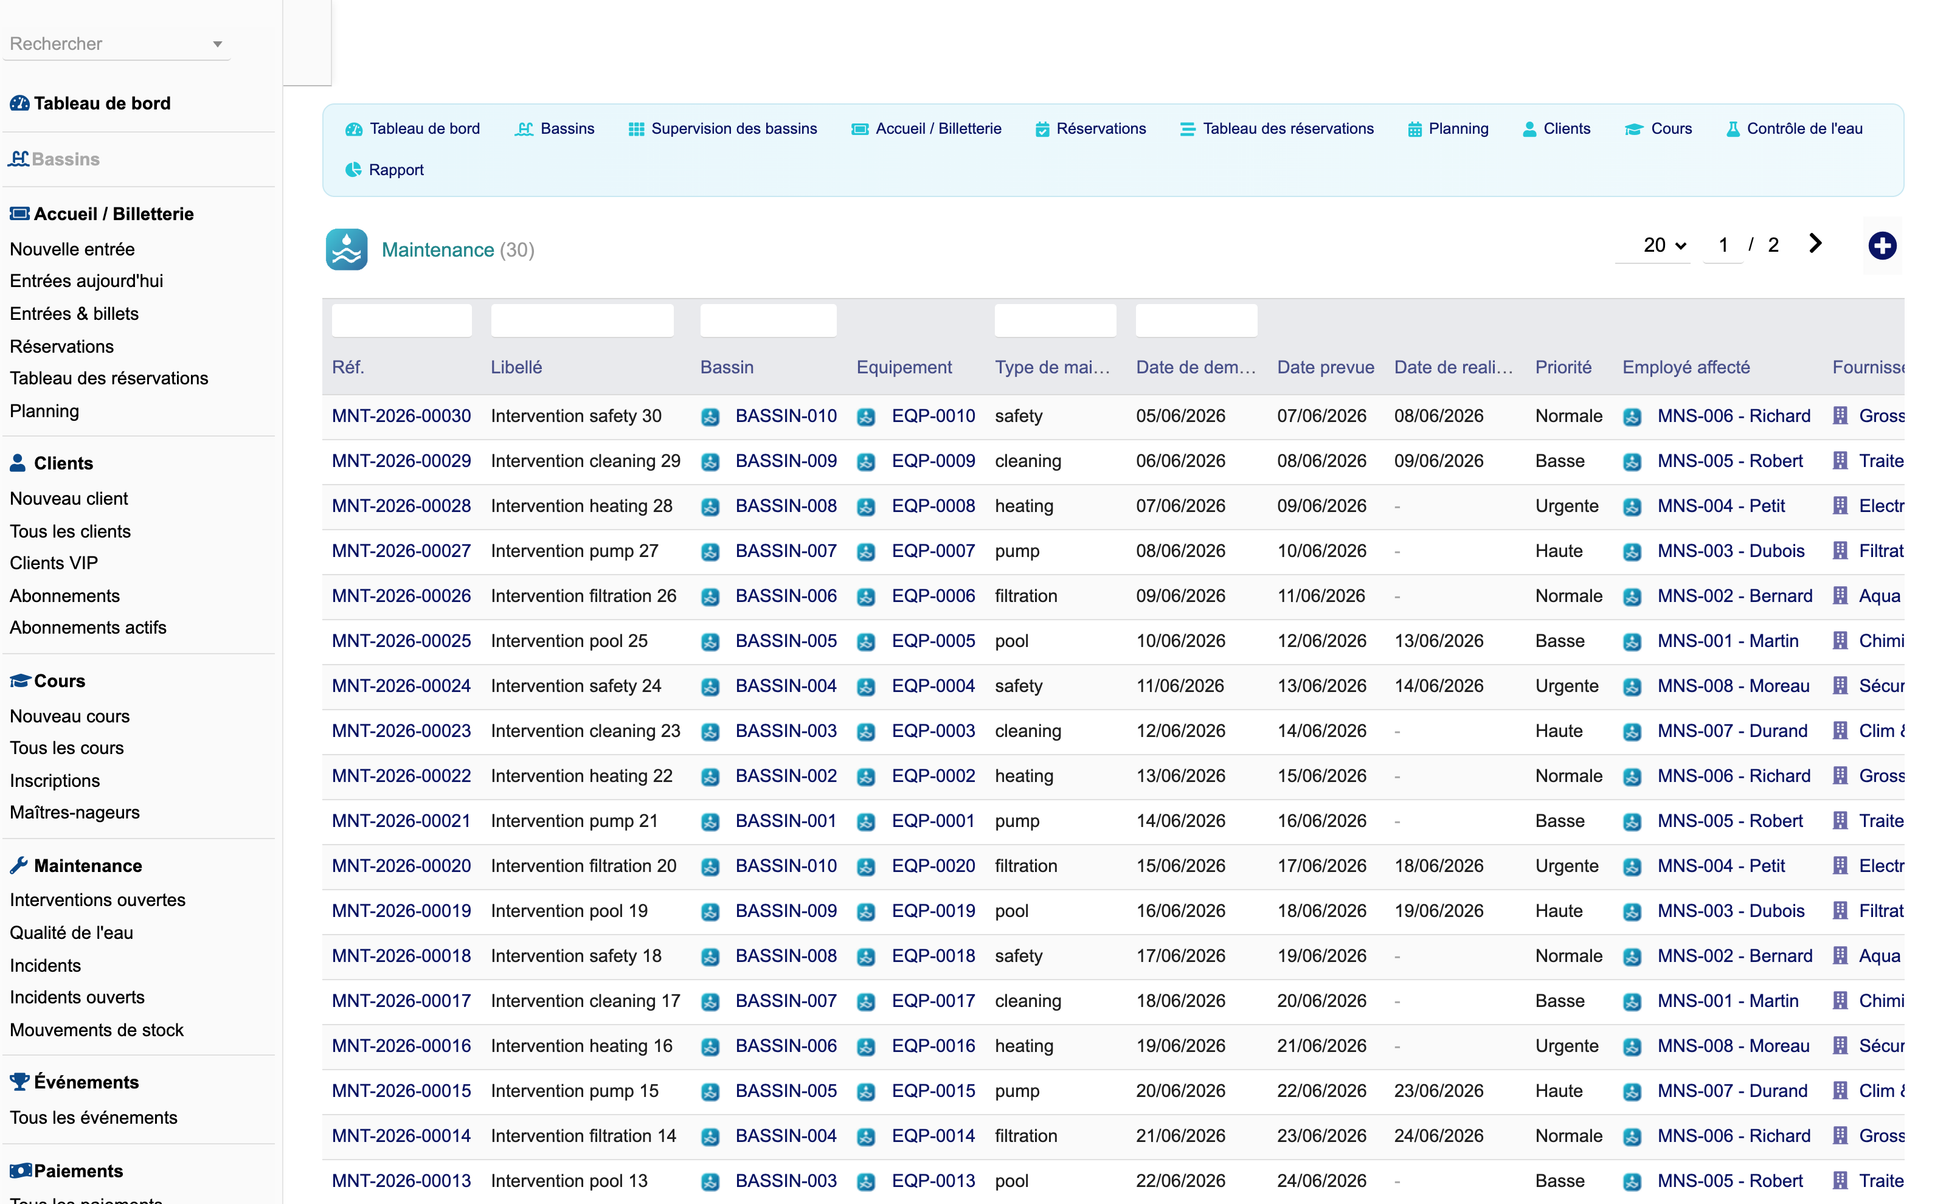Open Abonnements actifs in sidebar
Viewport: 1946px width, 1204px height.
(88, 628)
